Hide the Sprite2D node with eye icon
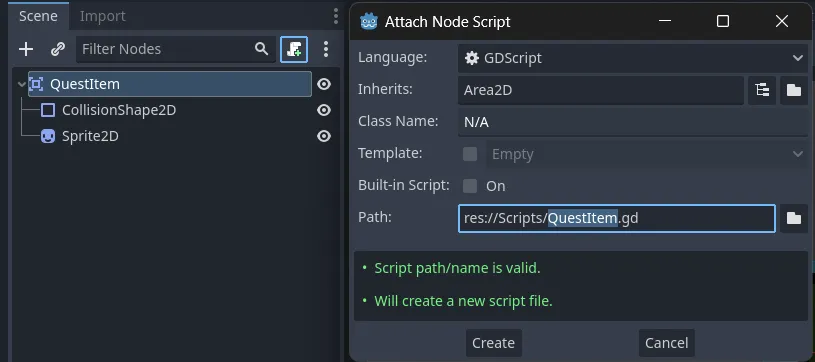The height and width of the screenshot is (362, 815). pos(324,136)
